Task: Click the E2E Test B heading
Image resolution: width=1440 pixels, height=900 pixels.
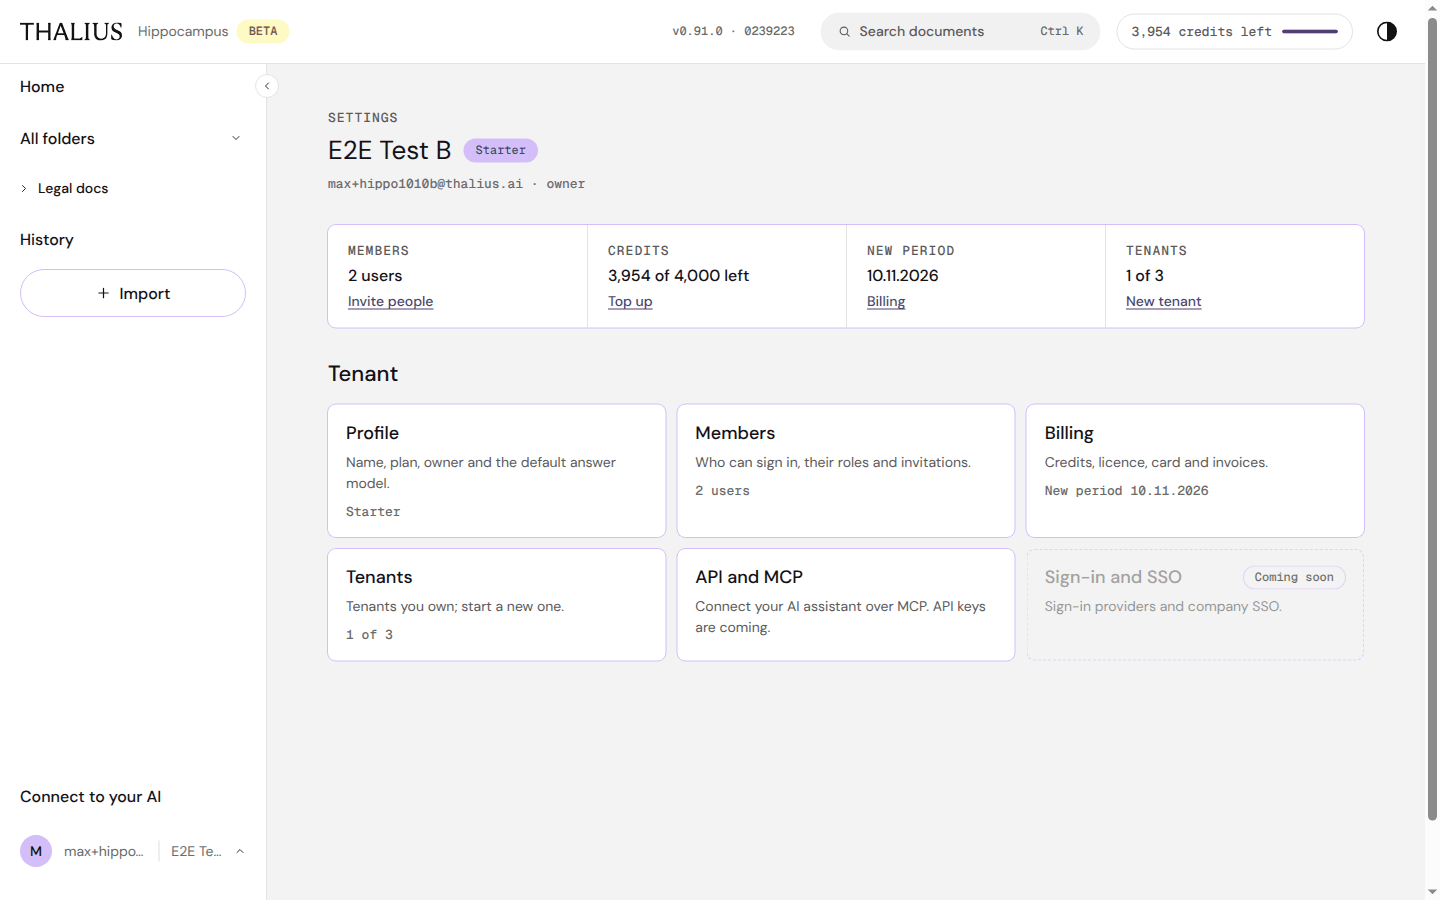Action: (389, 150)
